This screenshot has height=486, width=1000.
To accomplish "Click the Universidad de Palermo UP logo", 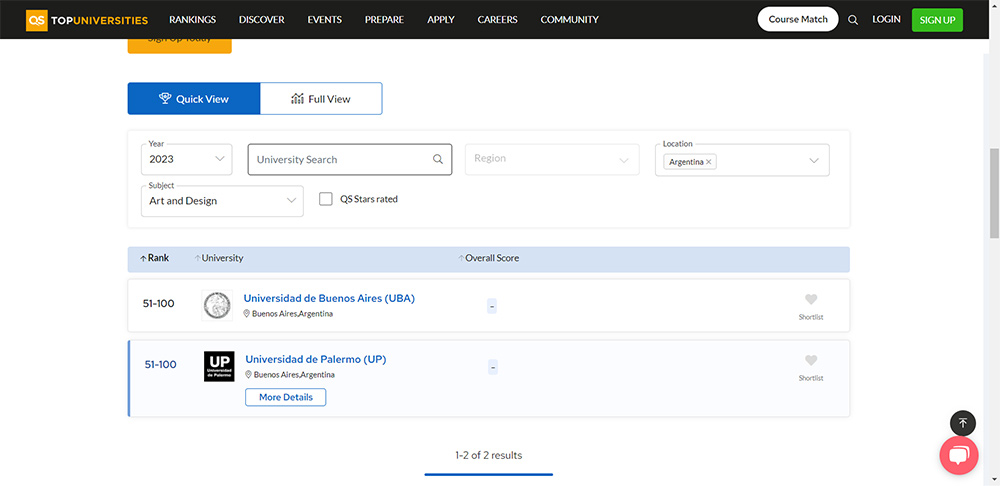I will [219, 367].
